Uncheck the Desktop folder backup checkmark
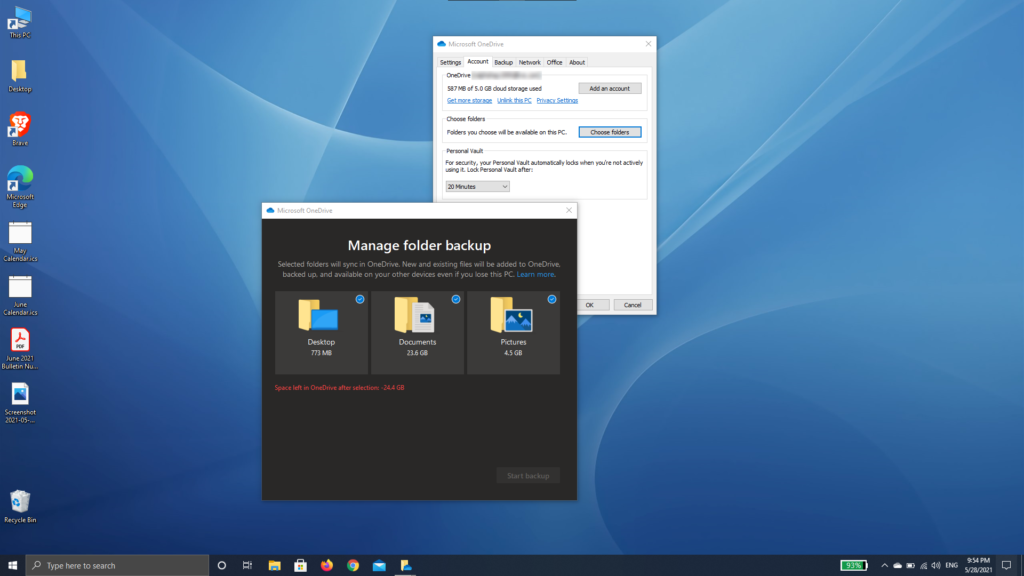The height and width of the screenshot is (576, 1024). pos(360,299)
